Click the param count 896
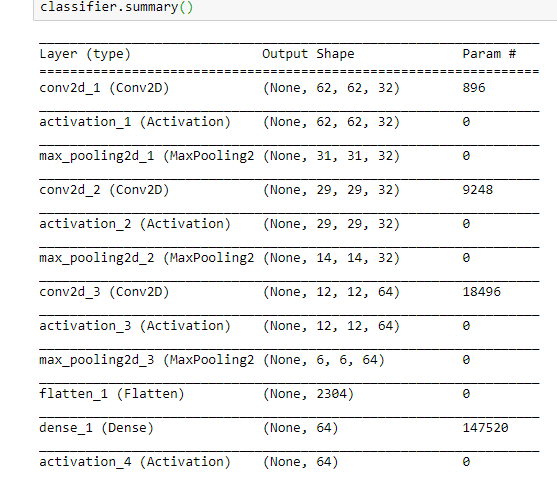This screenshot has height=479, width=557. [x=474, y=88]
